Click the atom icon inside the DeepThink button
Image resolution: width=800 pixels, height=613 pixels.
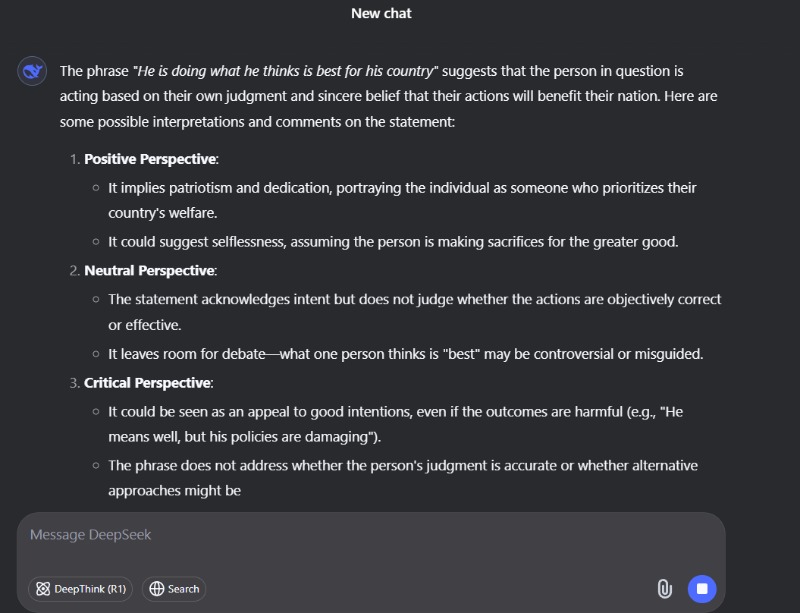(43, 589)
